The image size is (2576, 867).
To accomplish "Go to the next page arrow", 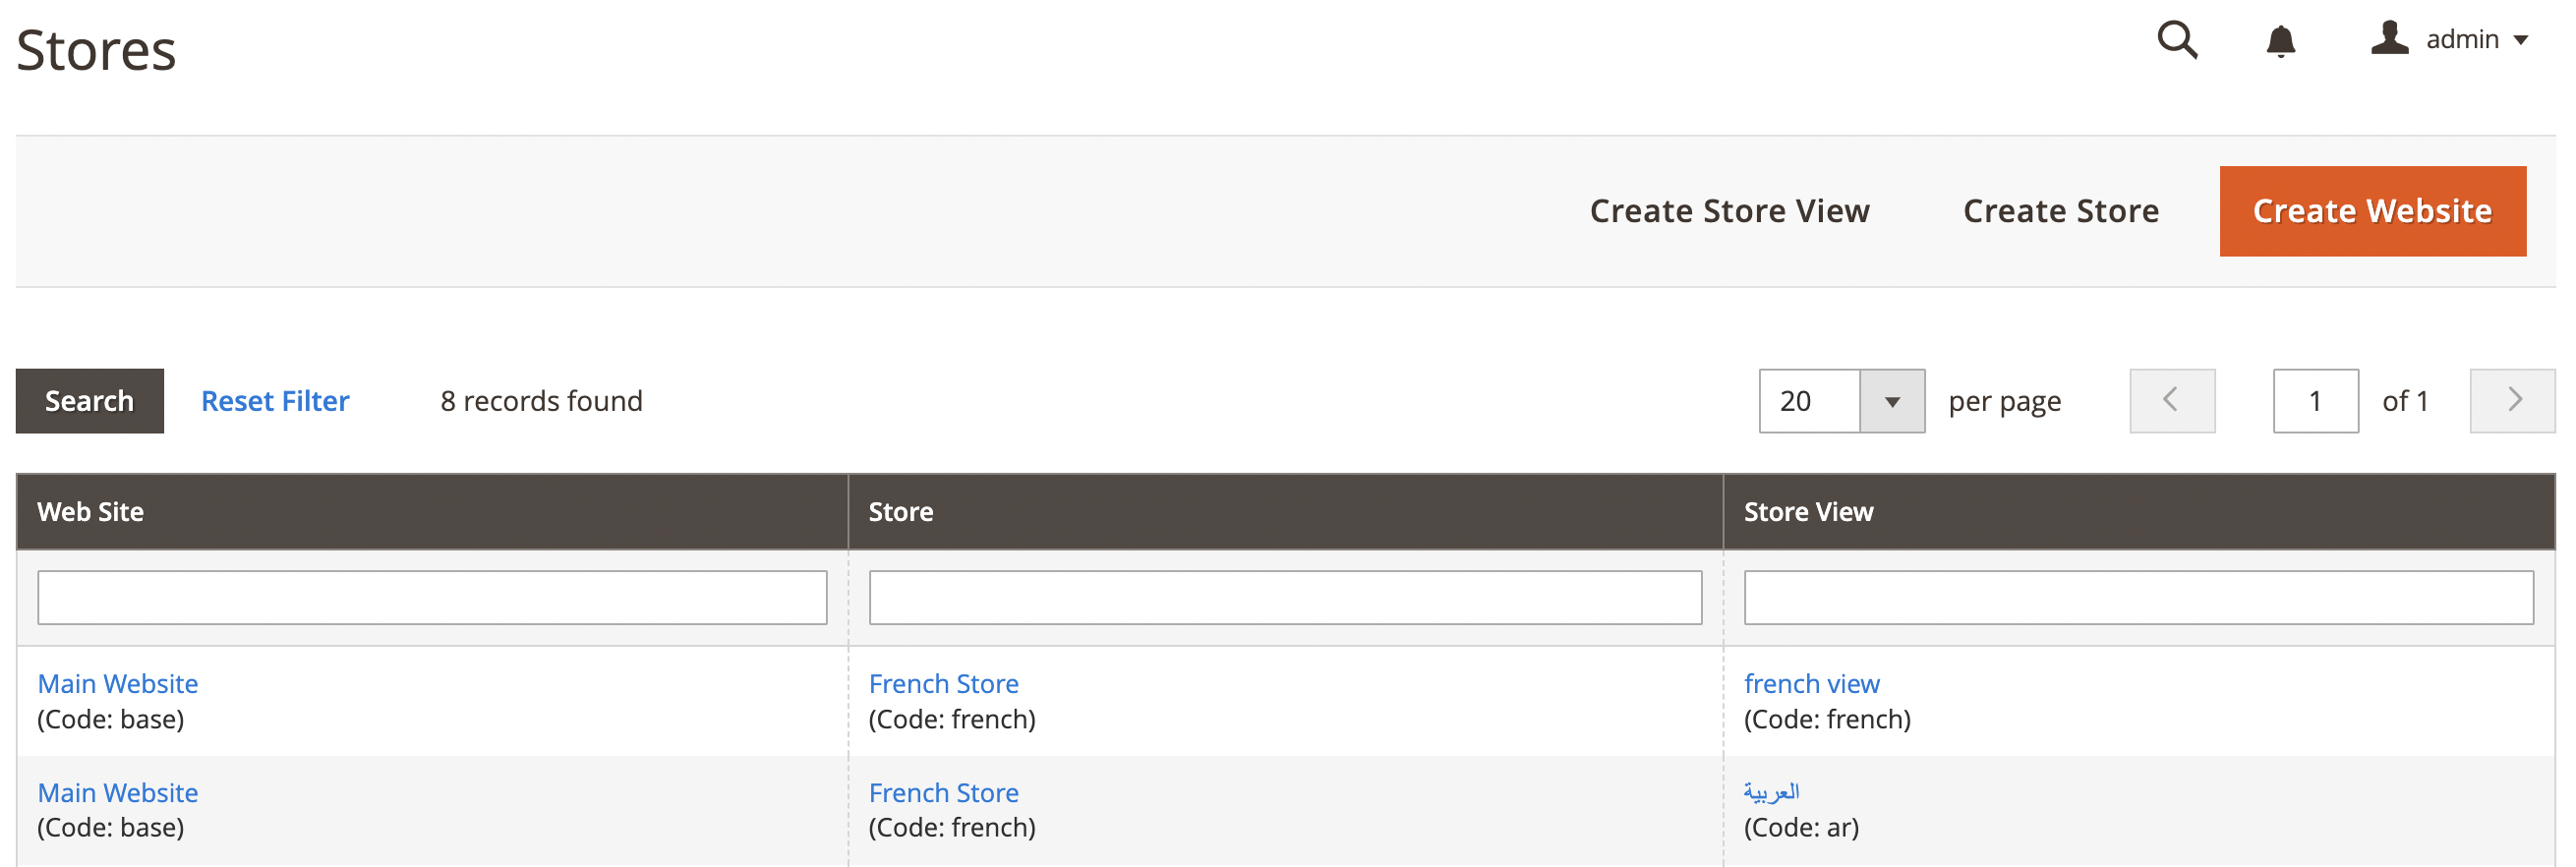I will [x=2512, y=400].
